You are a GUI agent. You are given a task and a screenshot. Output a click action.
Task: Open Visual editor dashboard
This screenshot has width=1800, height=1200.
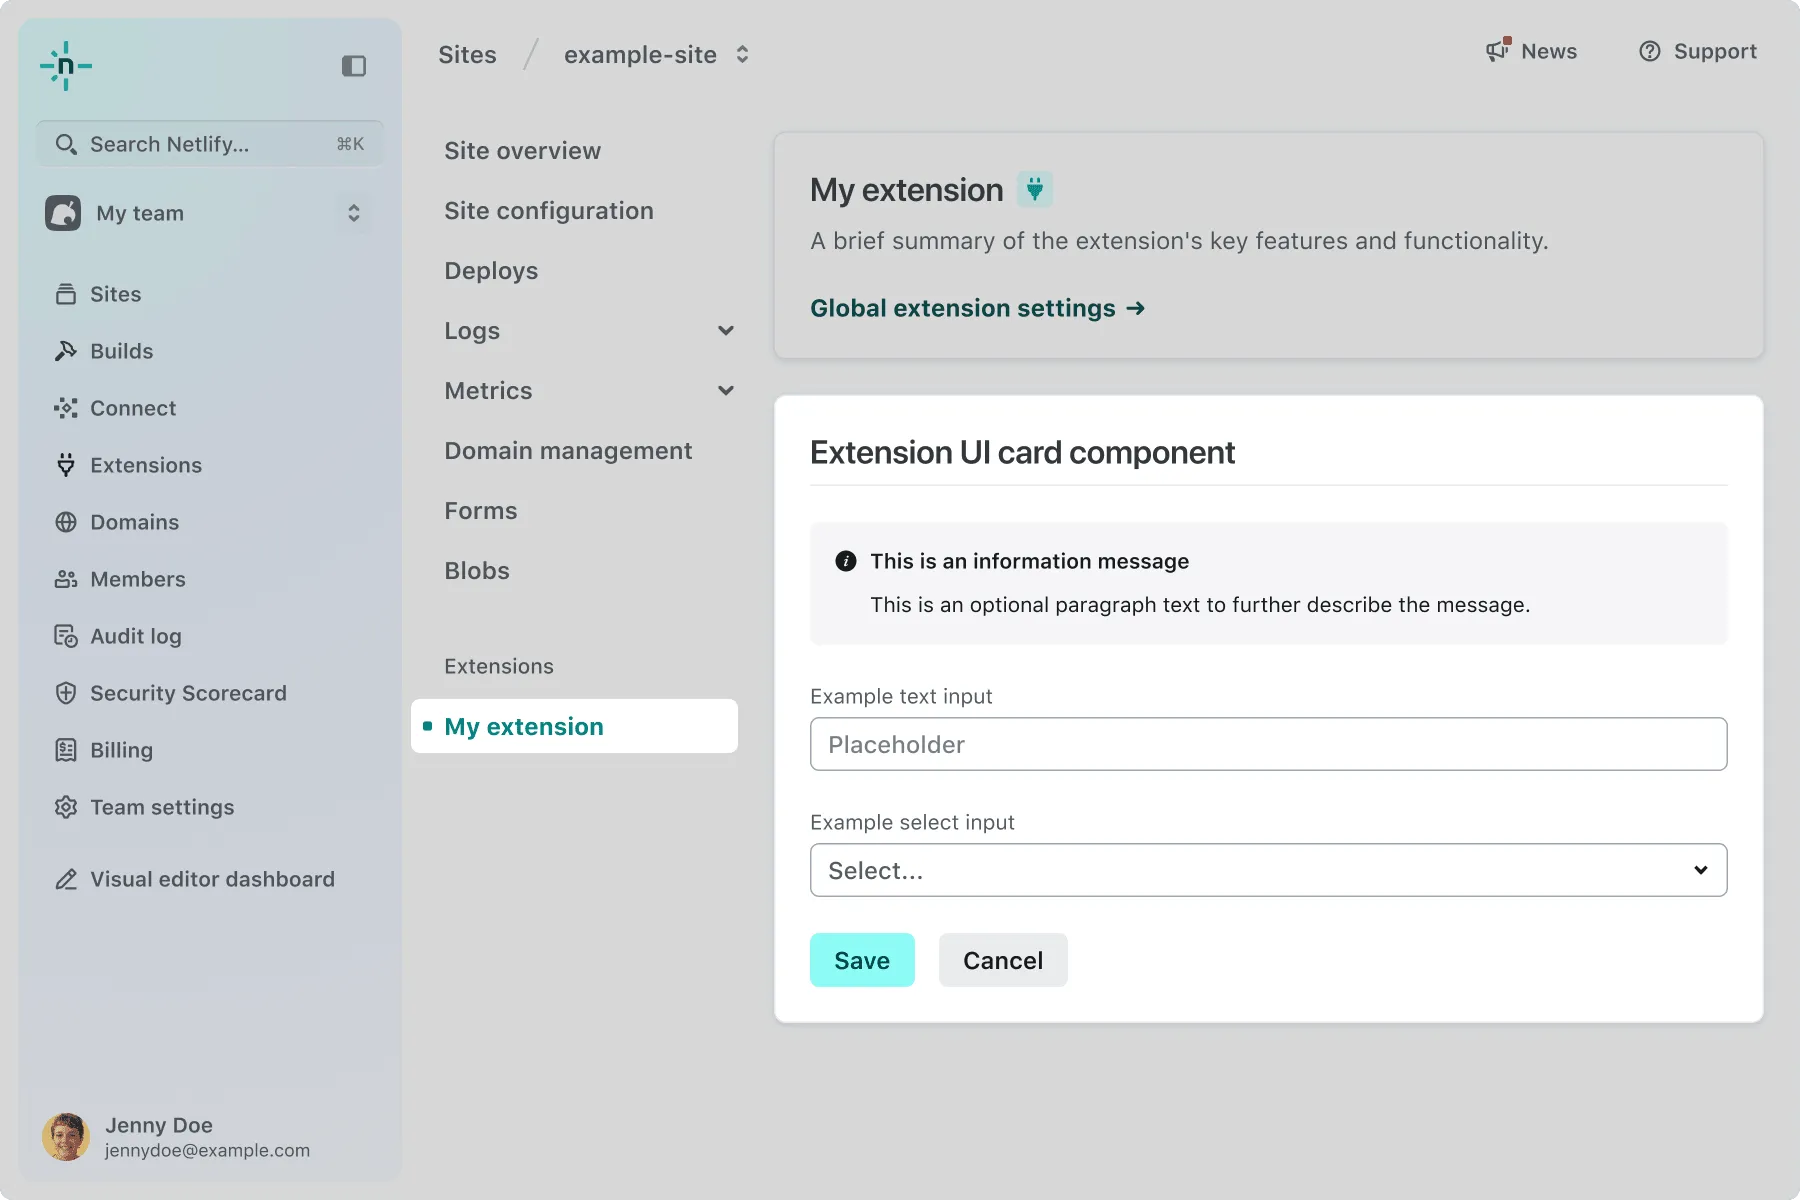212,879
